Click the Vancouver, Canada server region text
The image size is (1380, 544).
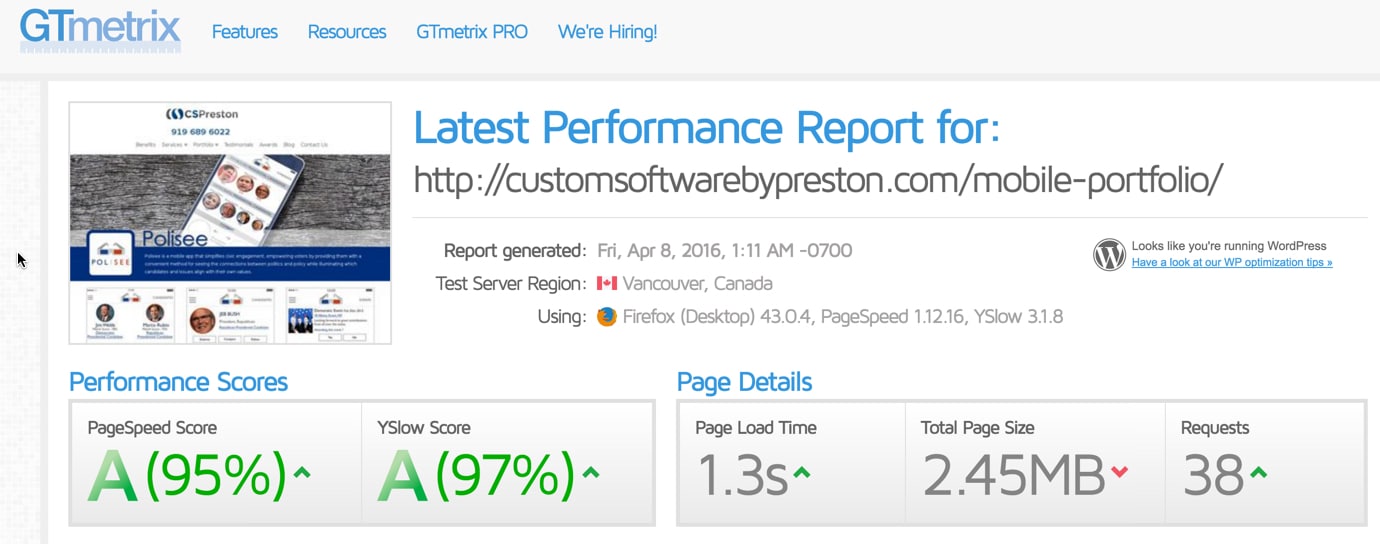coord(697,284)
